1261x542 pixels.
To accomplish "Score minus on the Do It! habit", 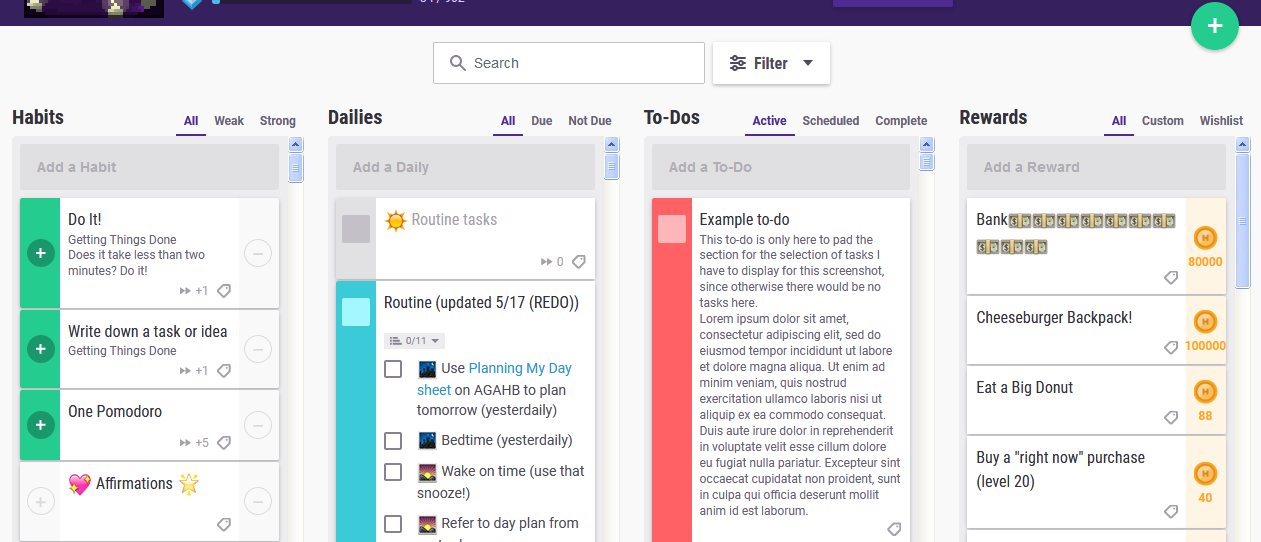I will pos(258,254).
